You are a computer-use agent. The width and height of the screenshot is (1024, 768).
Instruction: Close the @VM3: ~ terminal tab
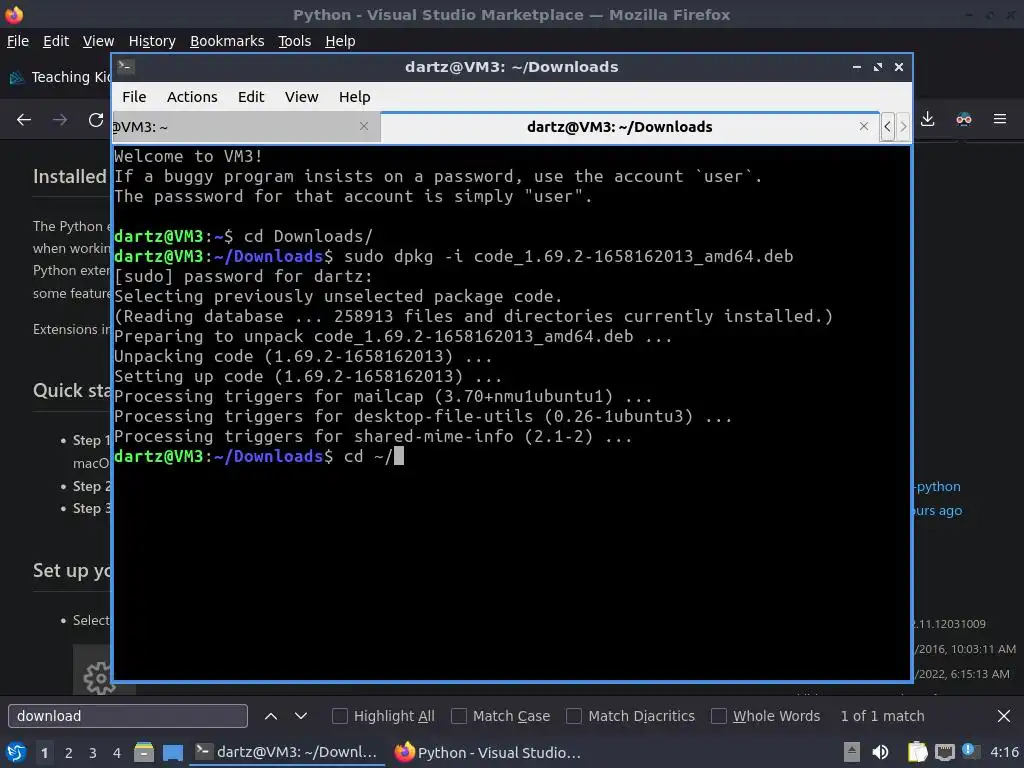click(x=364, y=126)
